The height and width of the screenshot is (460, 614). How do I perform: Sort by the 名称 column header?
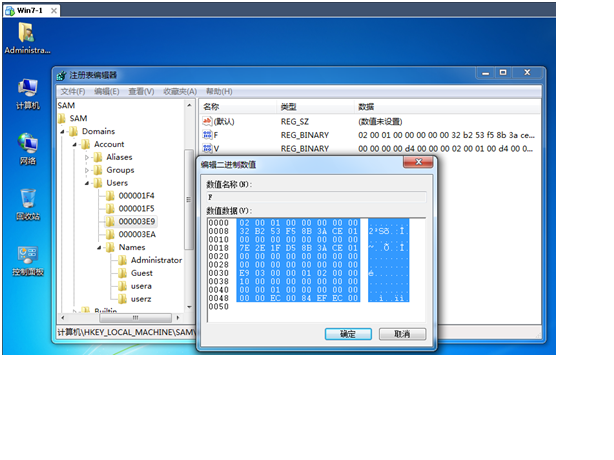tap(238, 107)
